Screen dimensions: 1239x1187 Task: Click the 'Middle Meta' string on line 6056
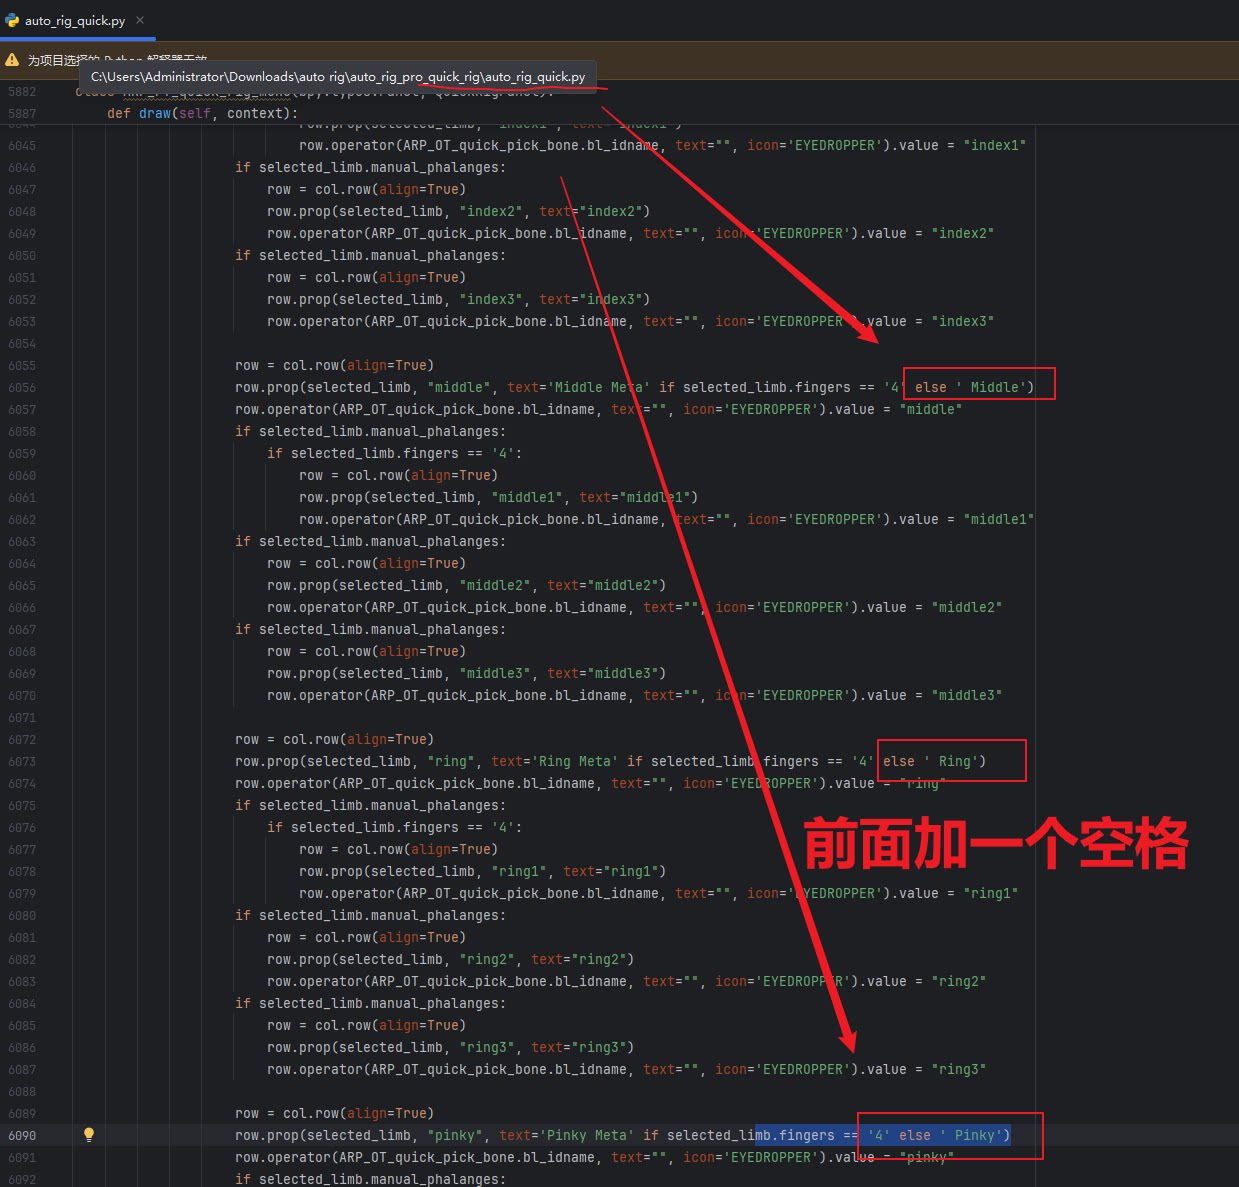[598, 387]
